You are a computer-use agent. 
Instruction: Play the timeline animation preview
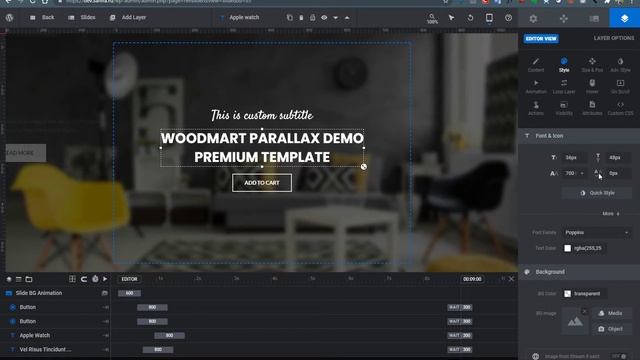(105, 279)
